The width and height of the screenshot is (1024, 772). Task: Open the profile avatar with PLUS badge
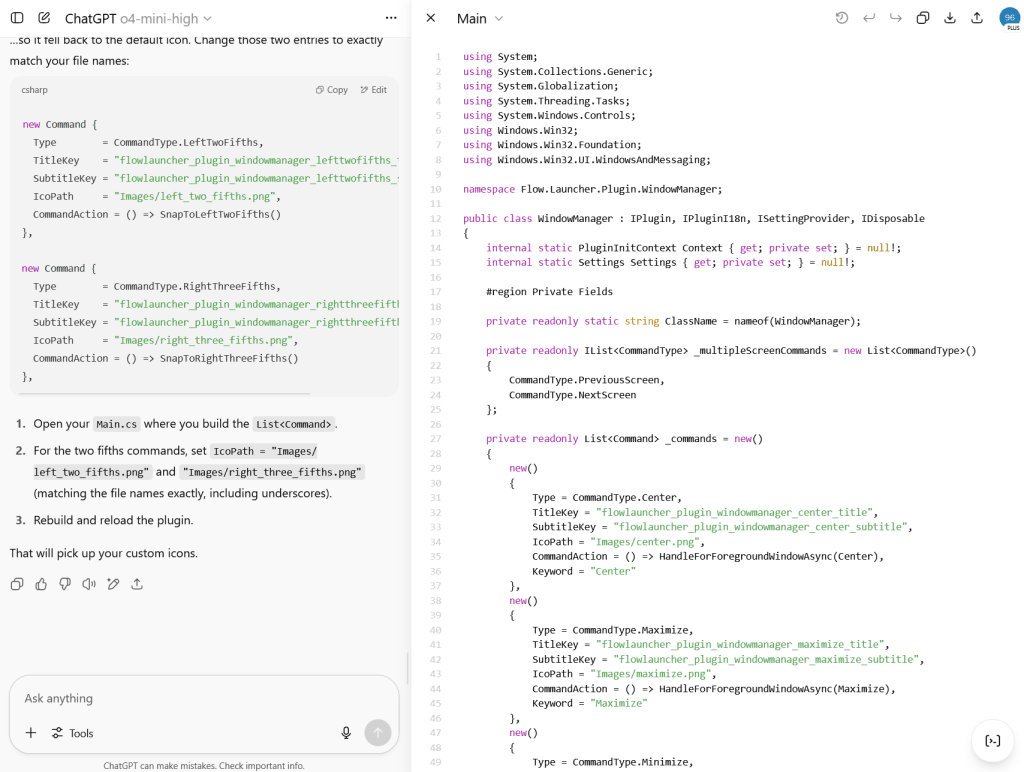tap(1010, 18)
